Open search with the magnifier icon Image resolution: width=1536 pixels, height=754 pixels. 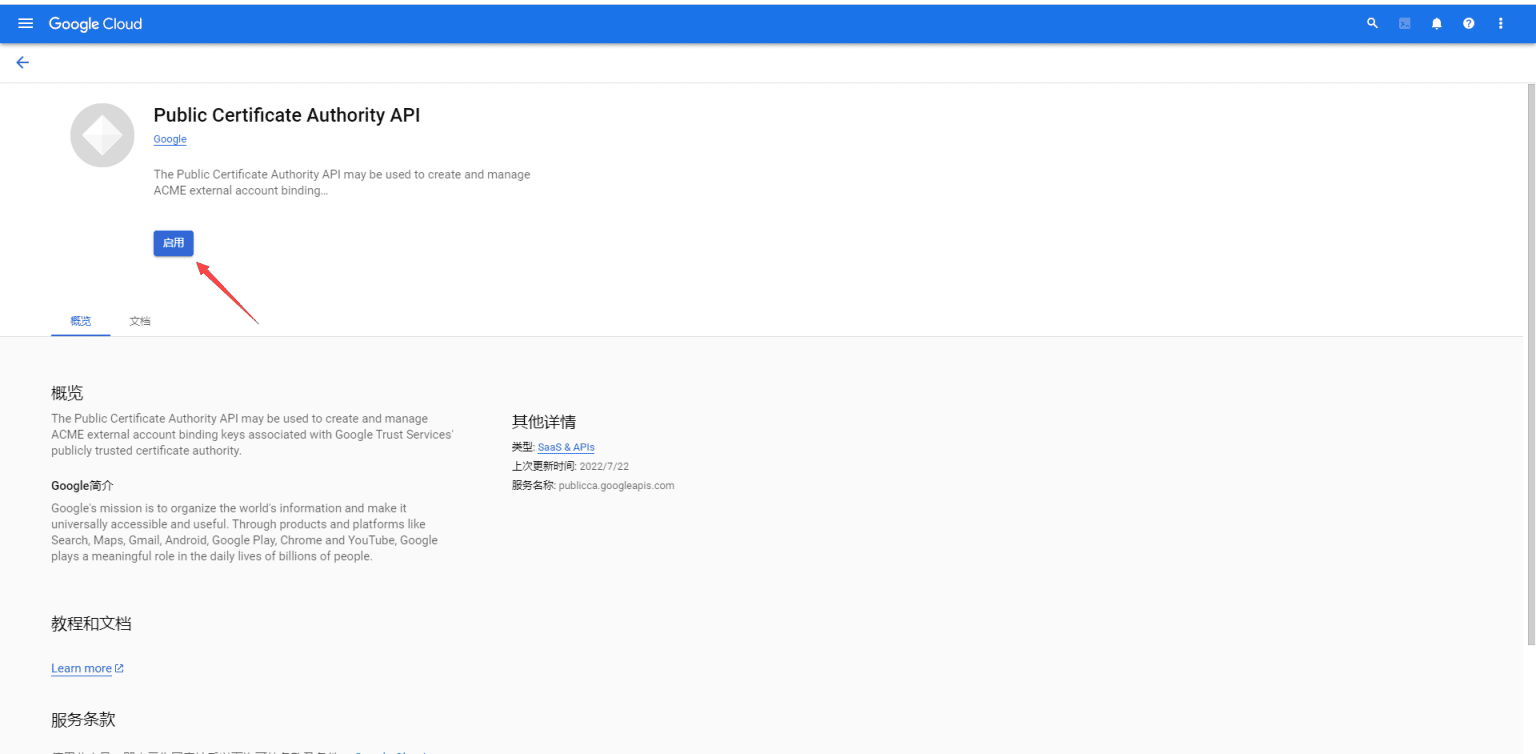click(1372, 23)
